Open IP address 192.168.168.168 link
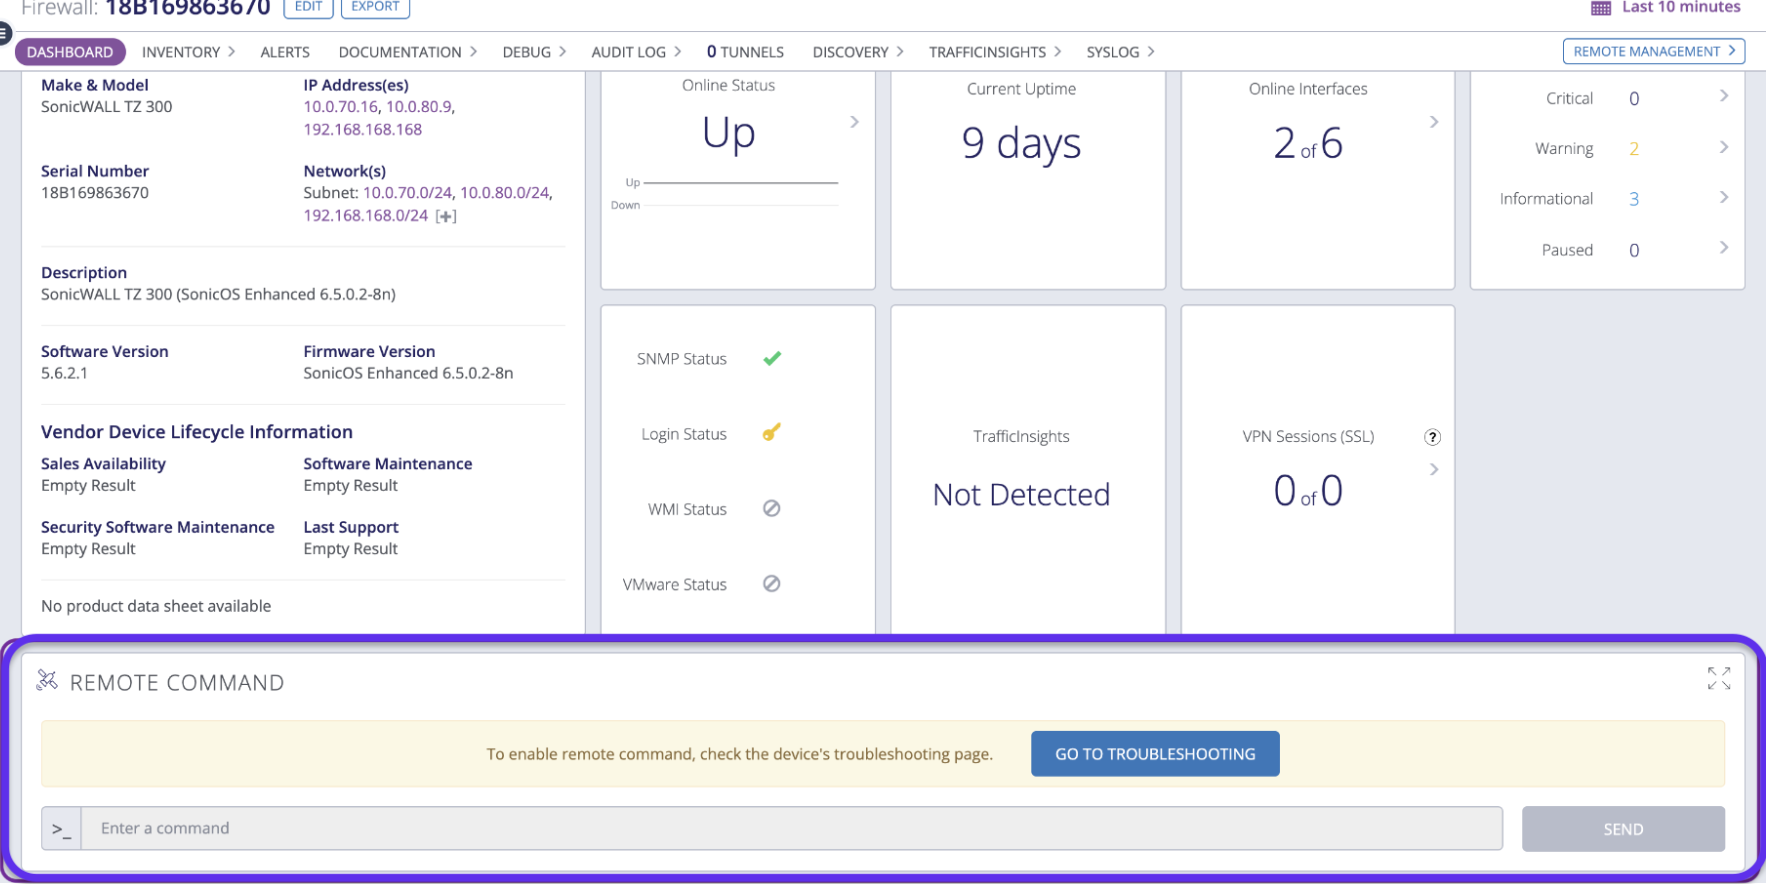1766x884 pixels. pyautogui.click(x=363, y=130)
